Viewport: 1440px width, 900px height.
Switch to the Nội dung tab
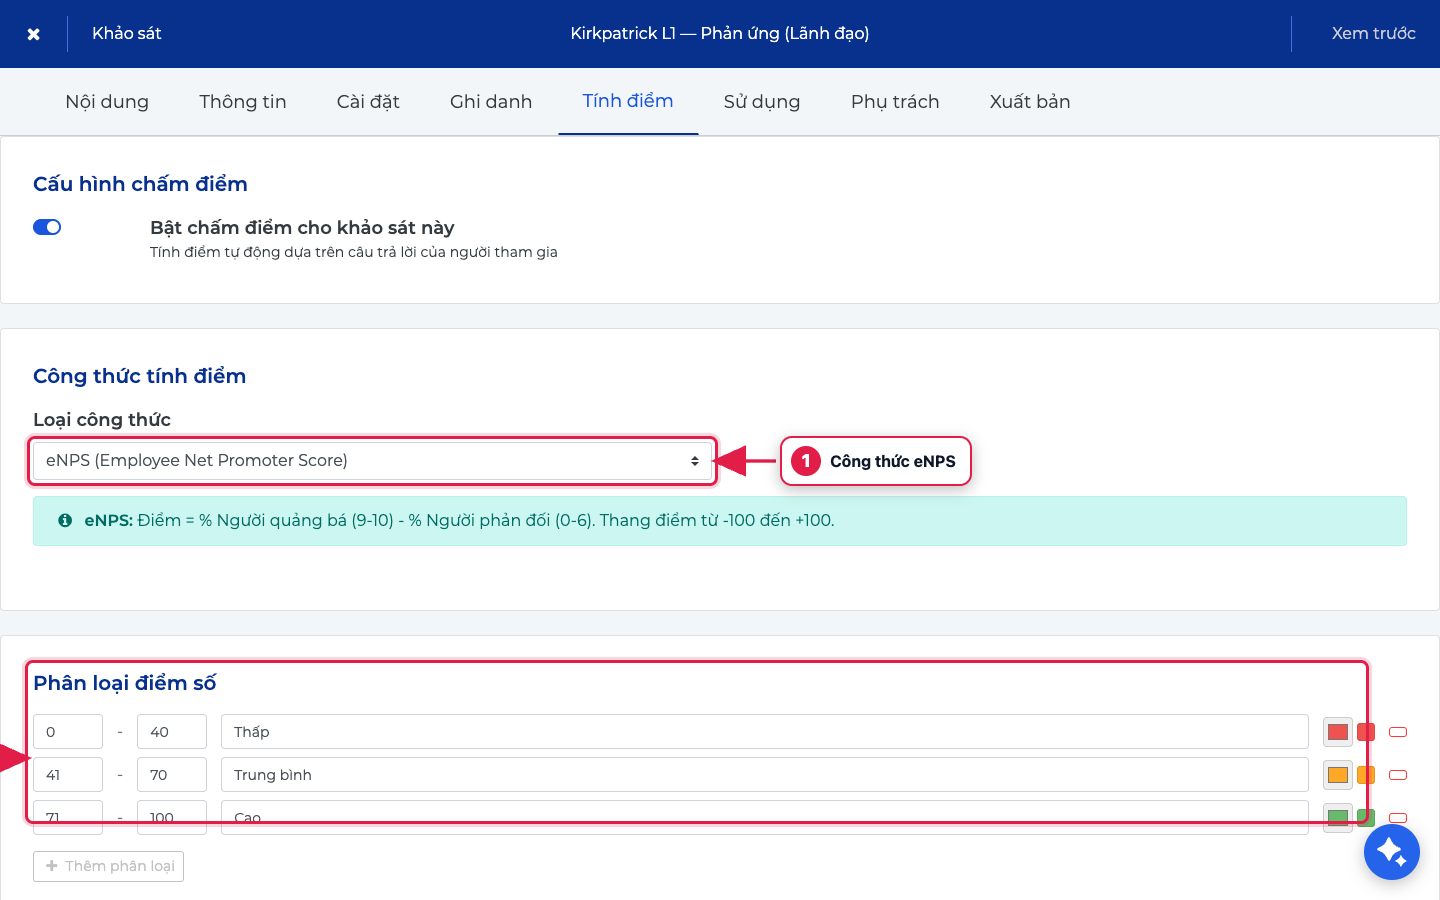pyautogui.click(x=107, y=101)
